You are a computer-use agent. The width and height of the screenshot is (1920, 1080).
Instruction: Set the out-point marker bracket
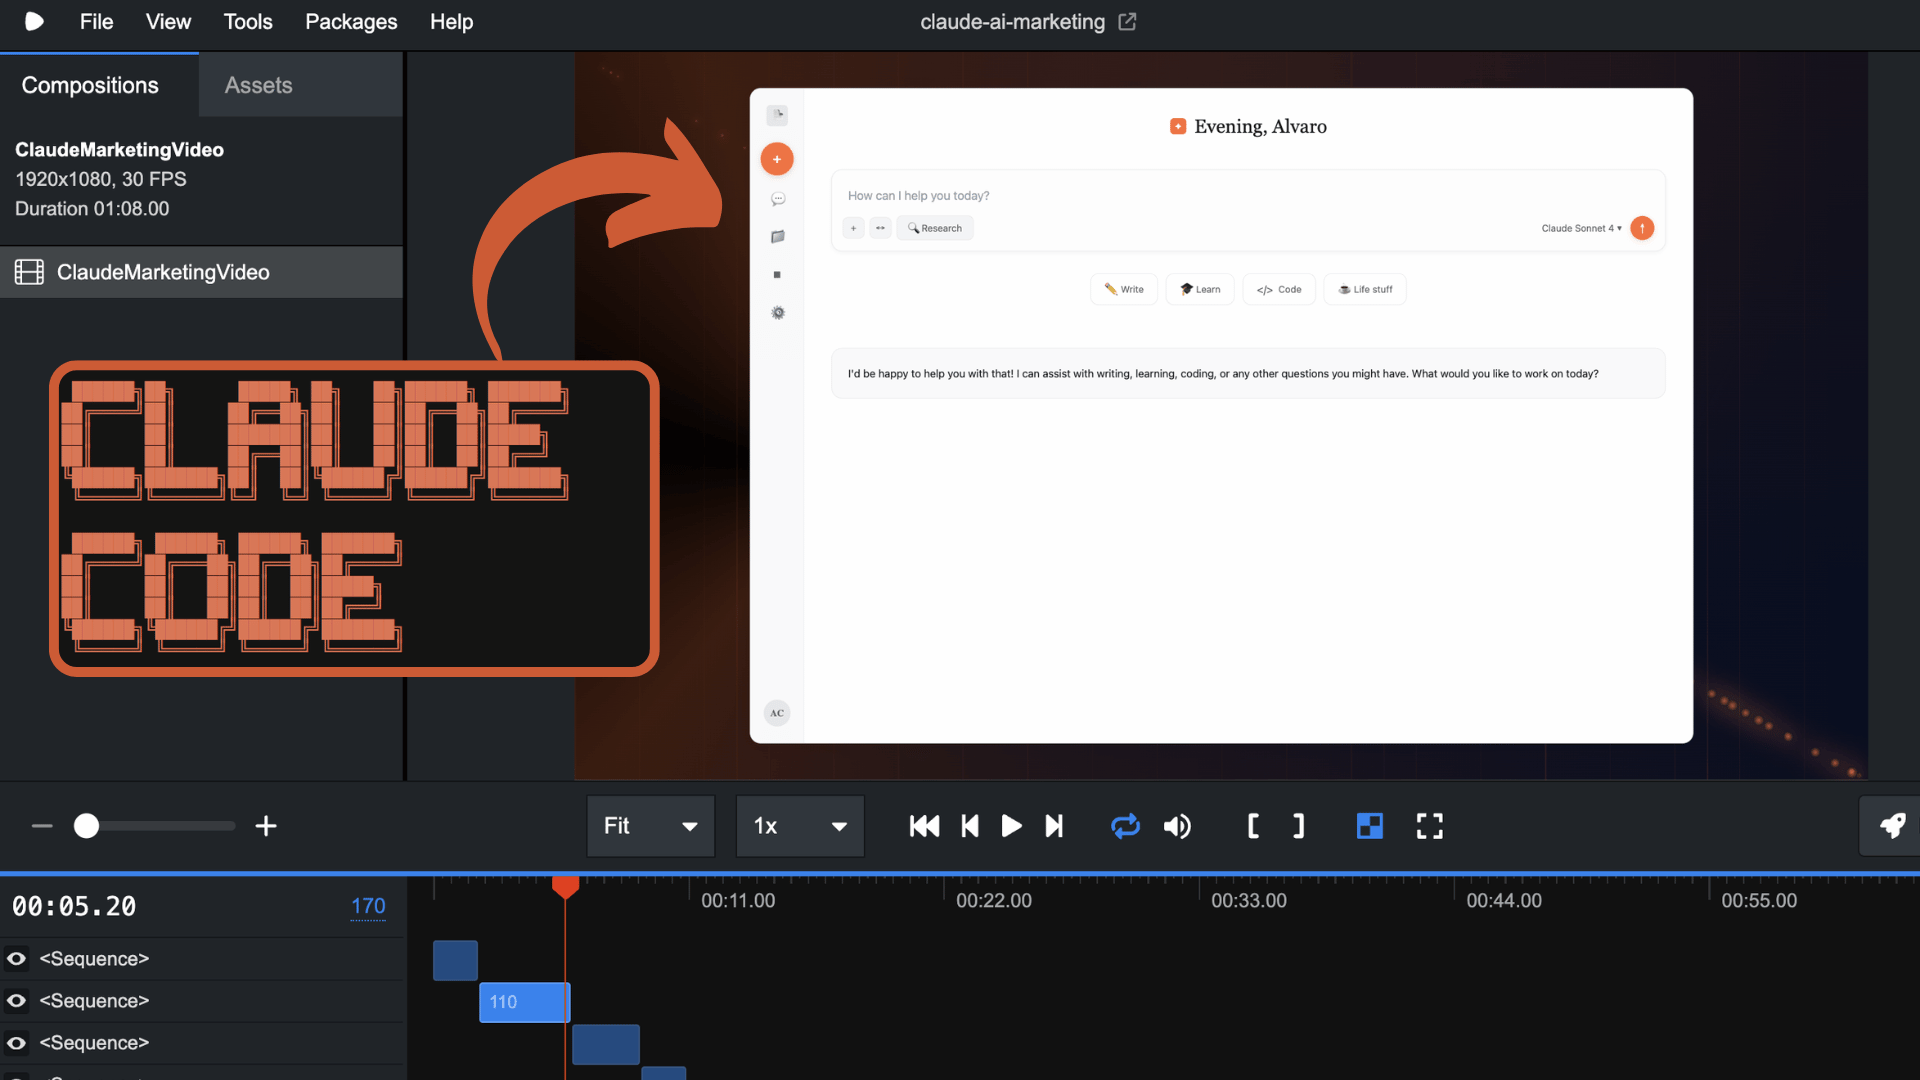tap(1298, 826)
